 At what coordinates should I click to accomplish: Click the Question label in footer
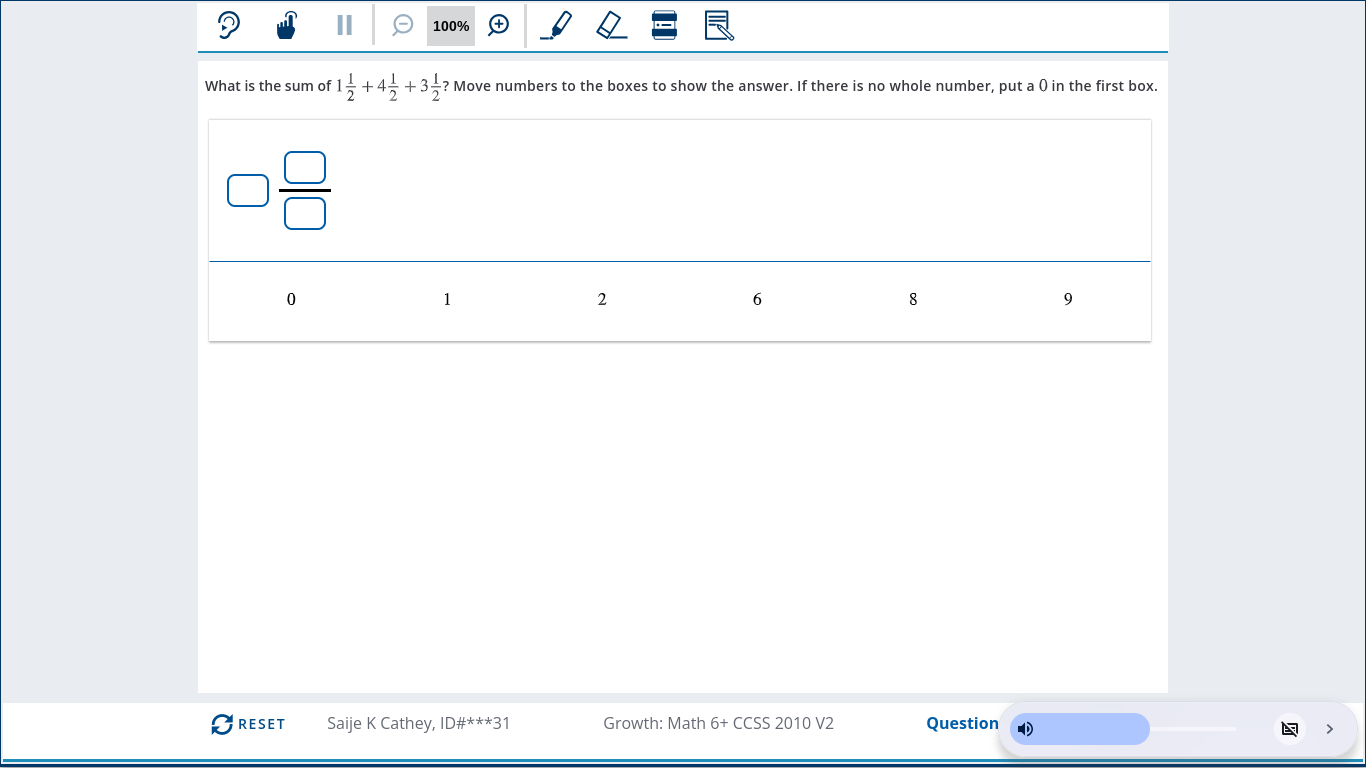tap(962, 723)
